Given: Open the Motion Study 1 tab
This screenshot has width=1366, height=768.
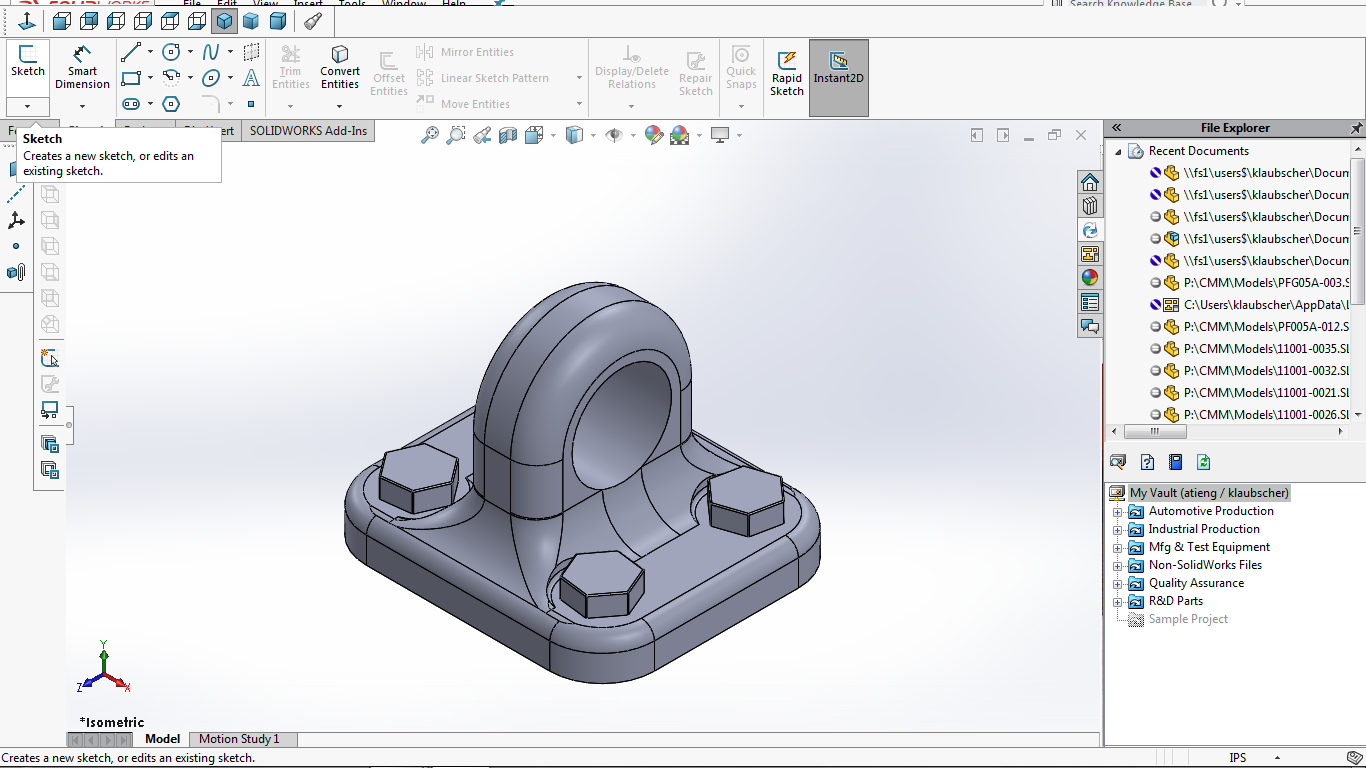Looking at the screenshot, I should [x=239, y=739].
